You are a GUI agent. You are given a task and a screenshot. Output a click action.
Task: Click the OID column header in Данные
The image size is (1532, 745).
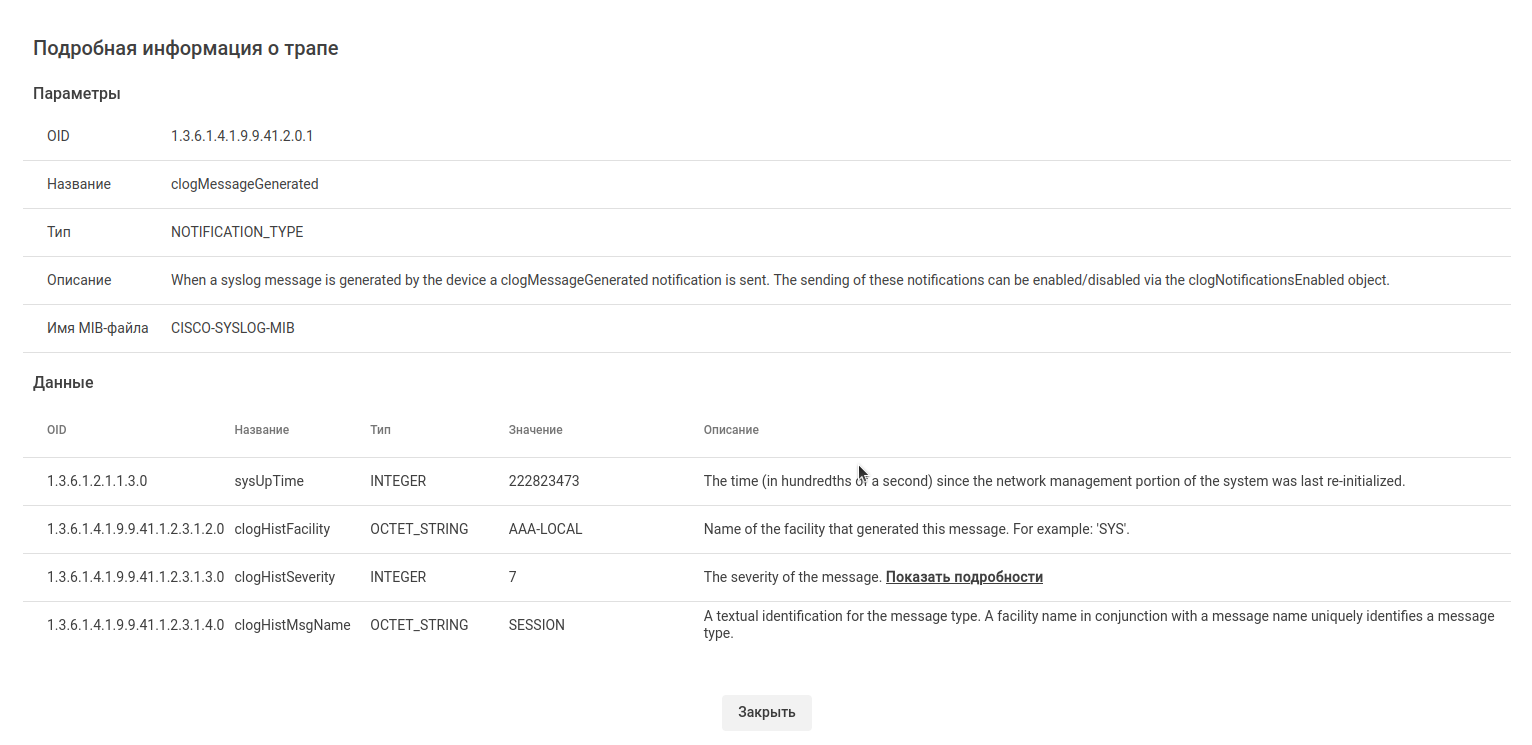(57, 430)
